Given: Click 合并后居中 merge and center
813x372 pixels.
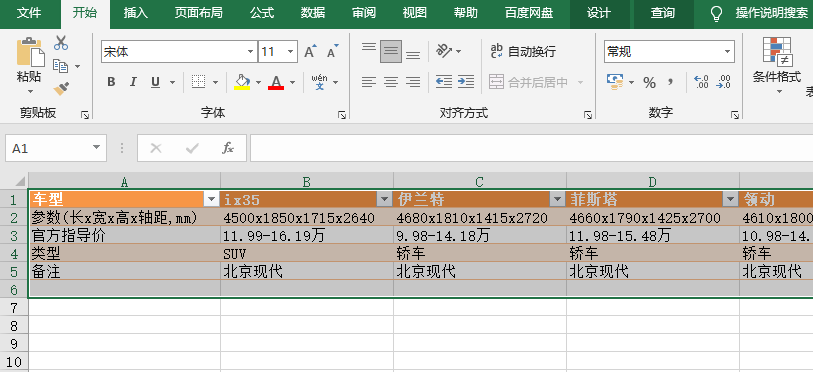Looking at the screenshot, I should 528,82.
